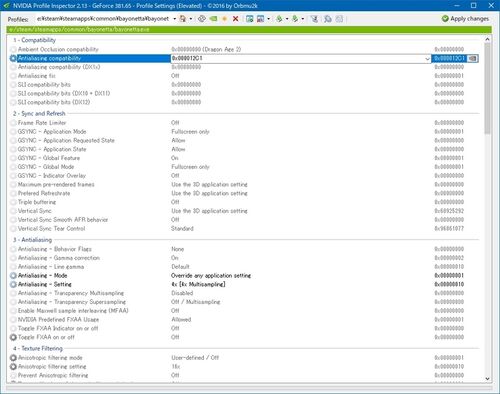The width and height of the screenshot is (500, 394).
Task: Click gear icon beside selected Antialiasing compatibility
Action: (x=13, y=58)
